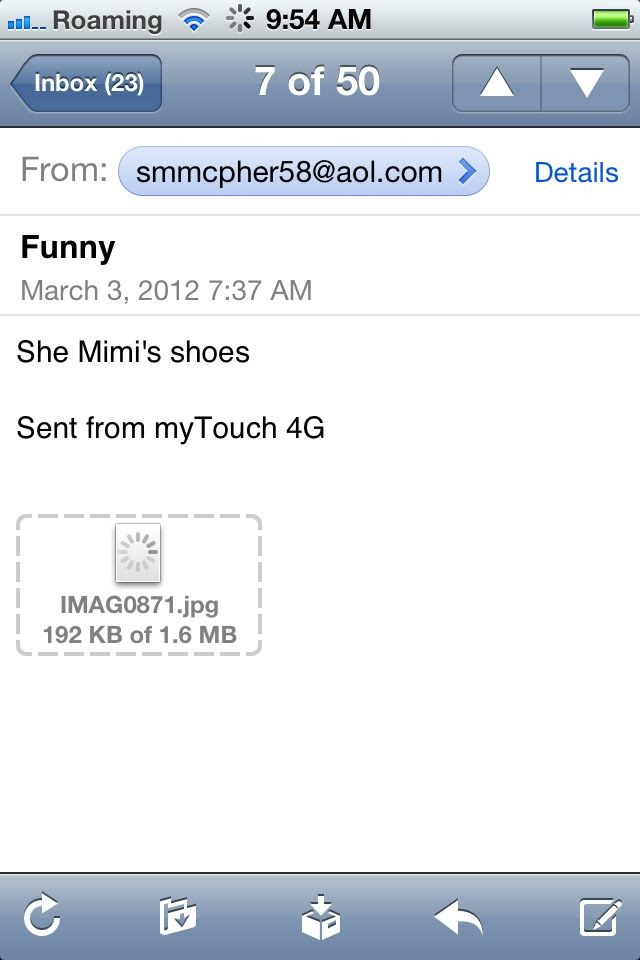Tap the refresh mail icon

42,915
